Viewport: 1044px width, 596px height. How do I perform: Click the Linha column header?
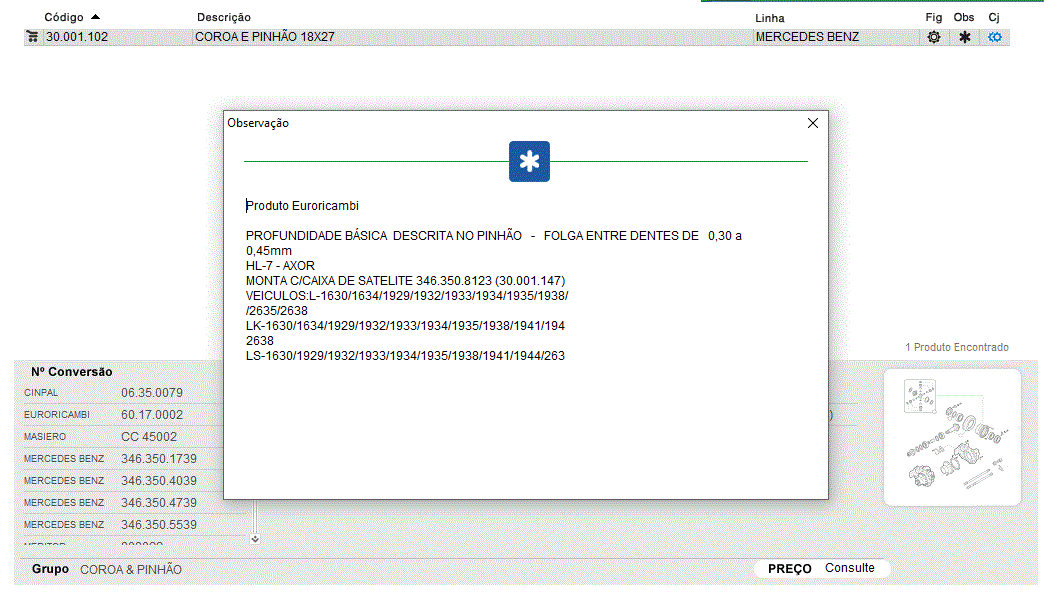point(769,18)
